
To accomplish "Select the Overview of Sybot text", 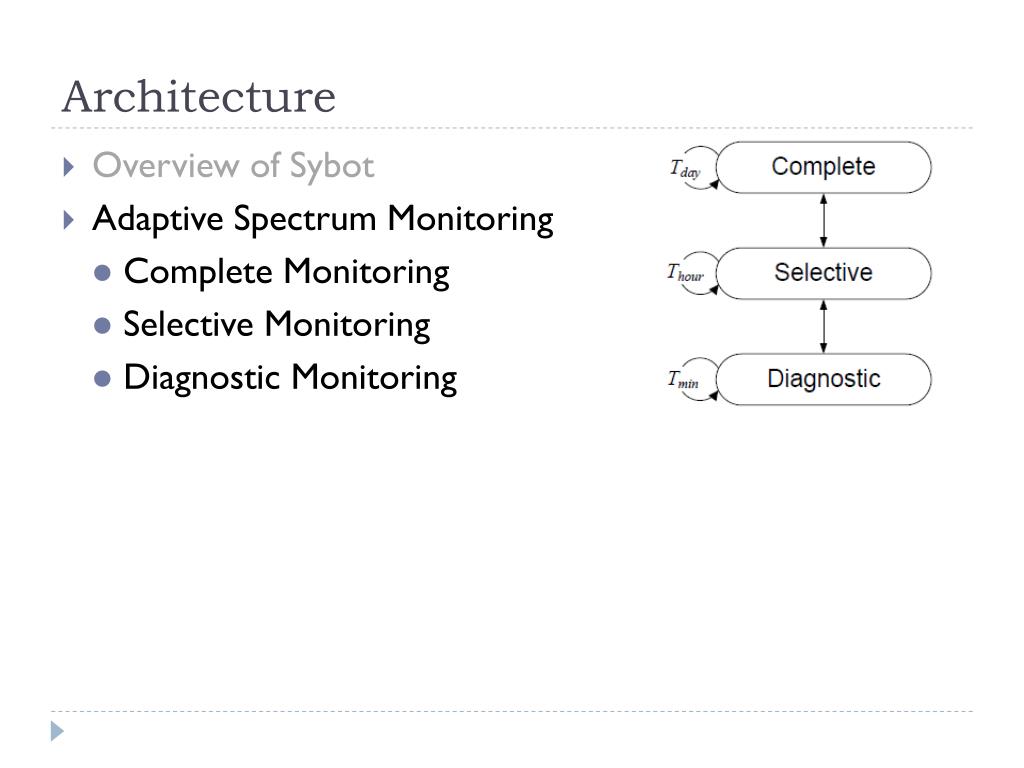I will 234,166.
